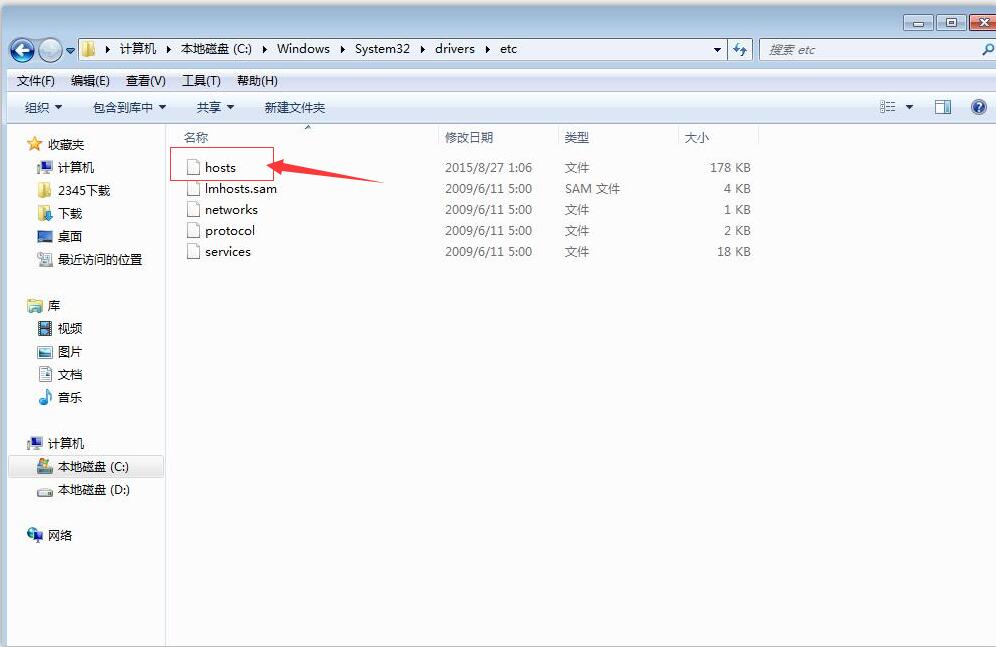The width and height of the screenshot is (996, 647).
Task: Click the 新建文件夹 button
Action: click(x=295, y=107)
